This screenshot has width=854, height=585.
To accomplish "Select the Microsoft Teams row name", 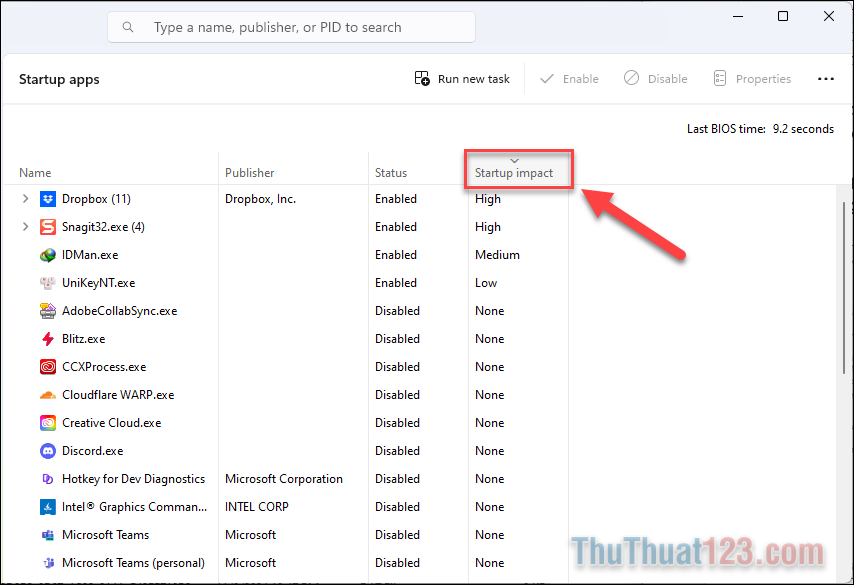I will tap(106, 535).
